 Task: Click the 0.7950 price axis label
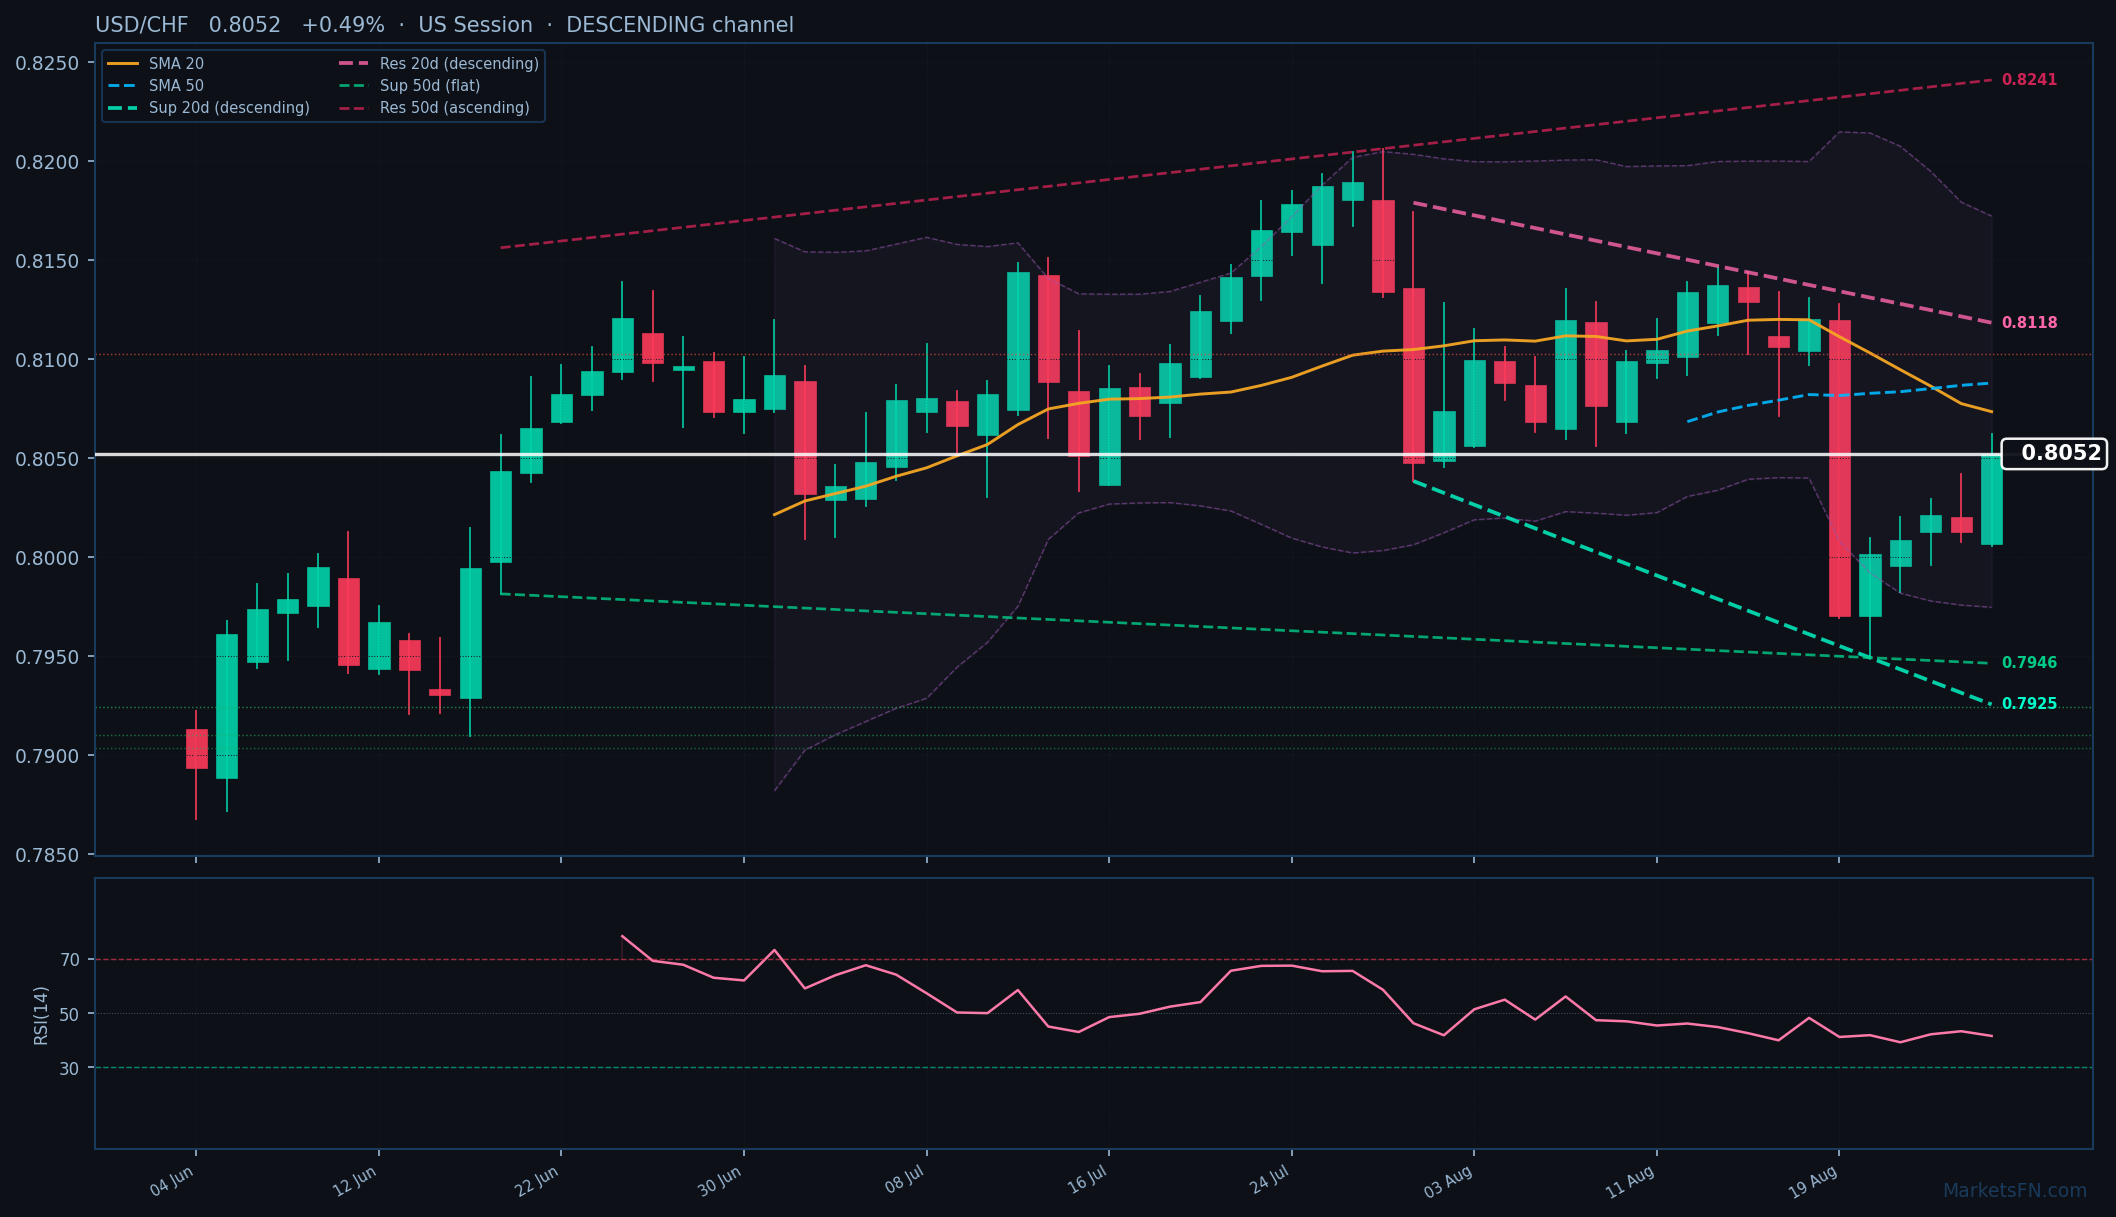(x=47, y=657)
